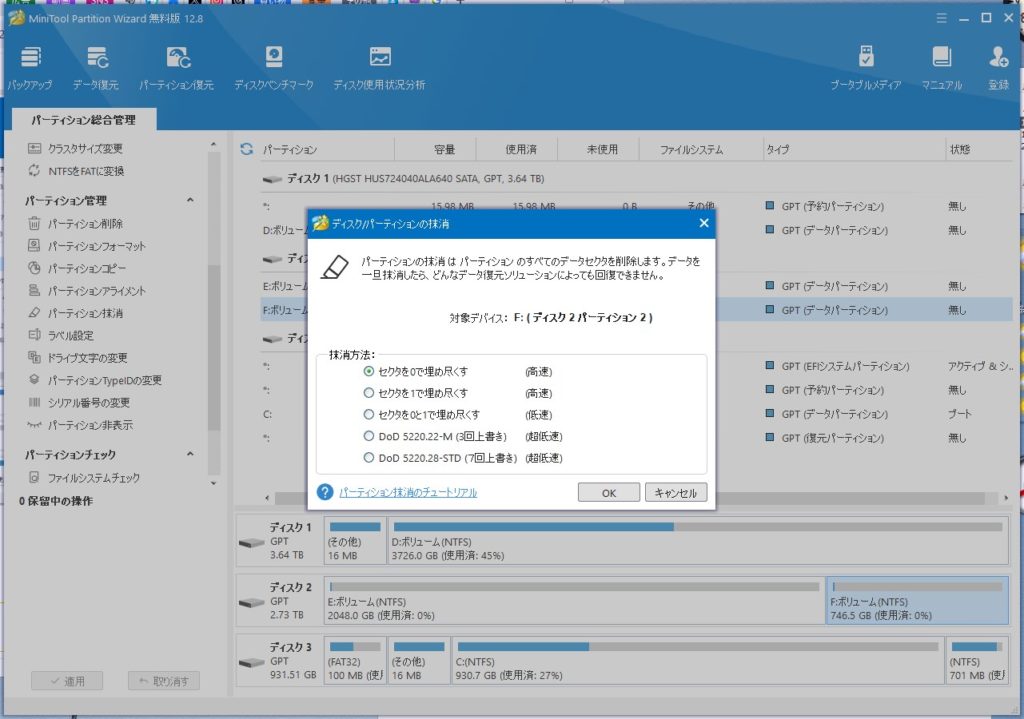The image size is (1024, 719).
Task: Select セクタを1で埋め尽くす radio option
Action: 369,393
